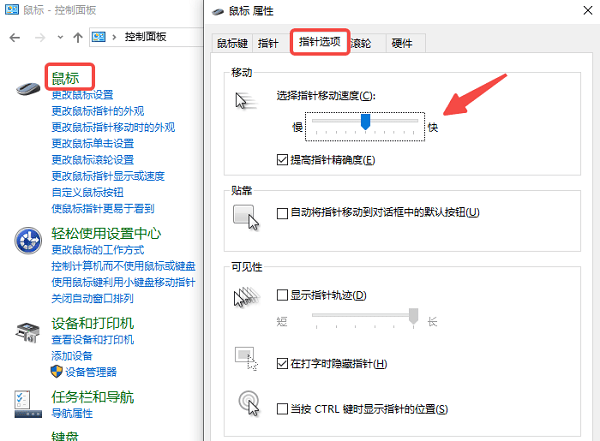Click the shield icon beside 设备管理器
The width and height of the screenshot is (600, 441).
point(57,371)
